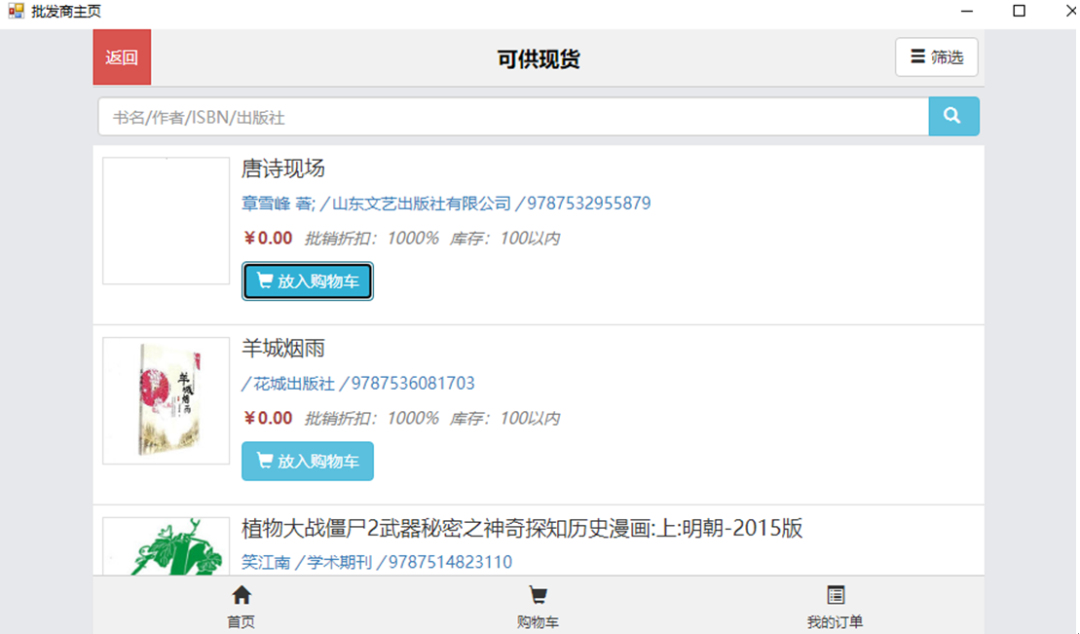This screenshot has height=634, width=1080.
Task: Click the 羊城烟雨 cover thumbnail
Action: 166,400
